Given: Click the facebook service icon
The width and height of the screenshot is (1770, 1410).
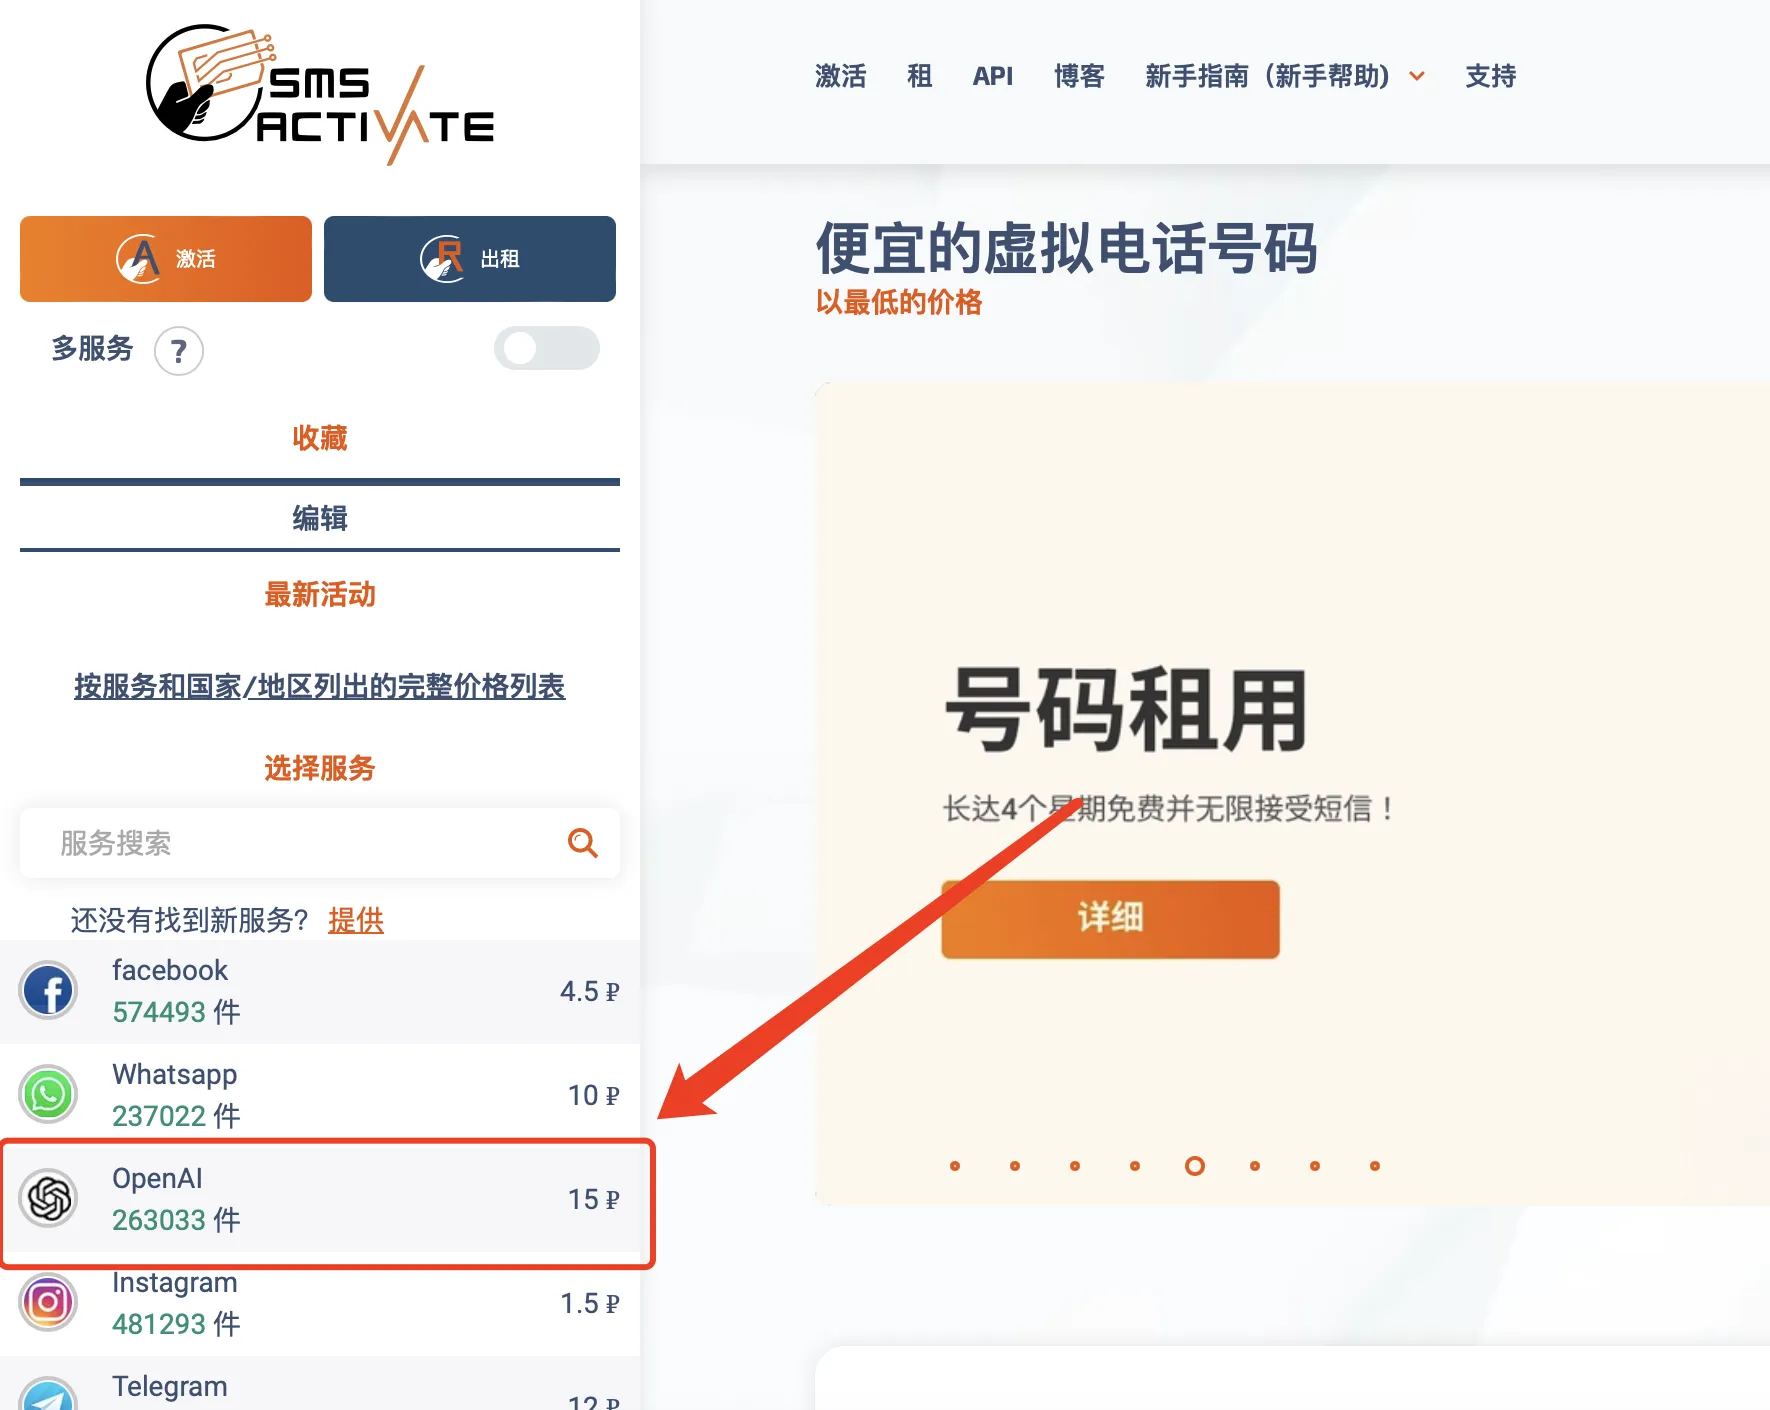Looking at the screenshot, I should pyautogui.click(x=48, y=991).
